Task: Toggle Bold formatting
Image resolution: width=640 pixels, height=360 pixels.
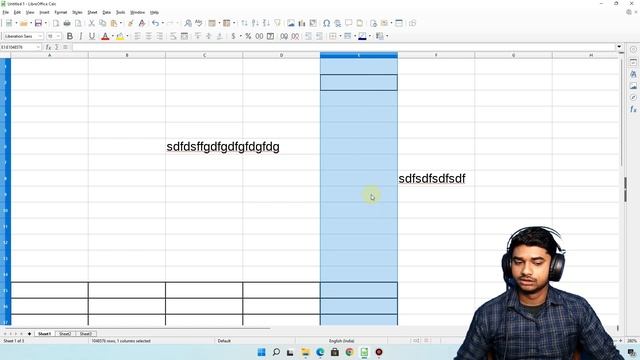Action: pos(70,36)
